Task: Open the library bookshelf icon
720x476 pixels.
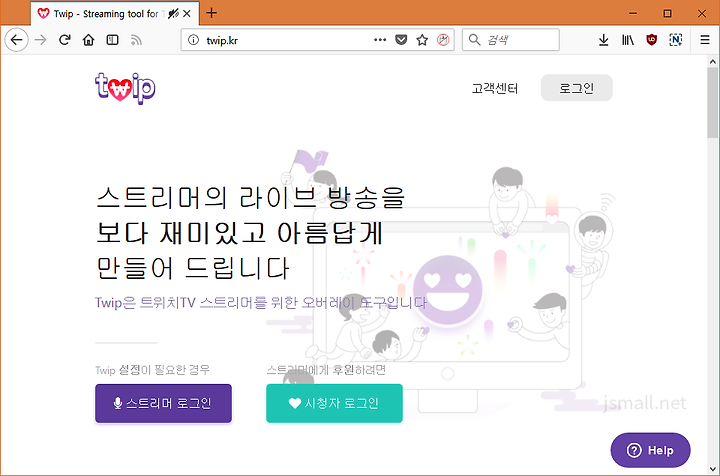Action: [x=628, y=40]
